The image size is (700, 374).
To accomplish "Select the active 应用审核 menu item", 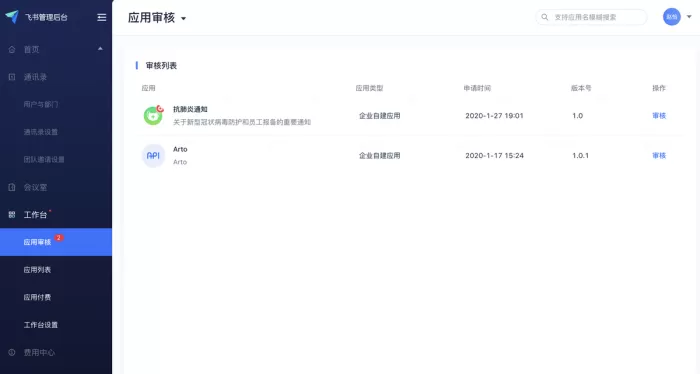I will 56,242.
